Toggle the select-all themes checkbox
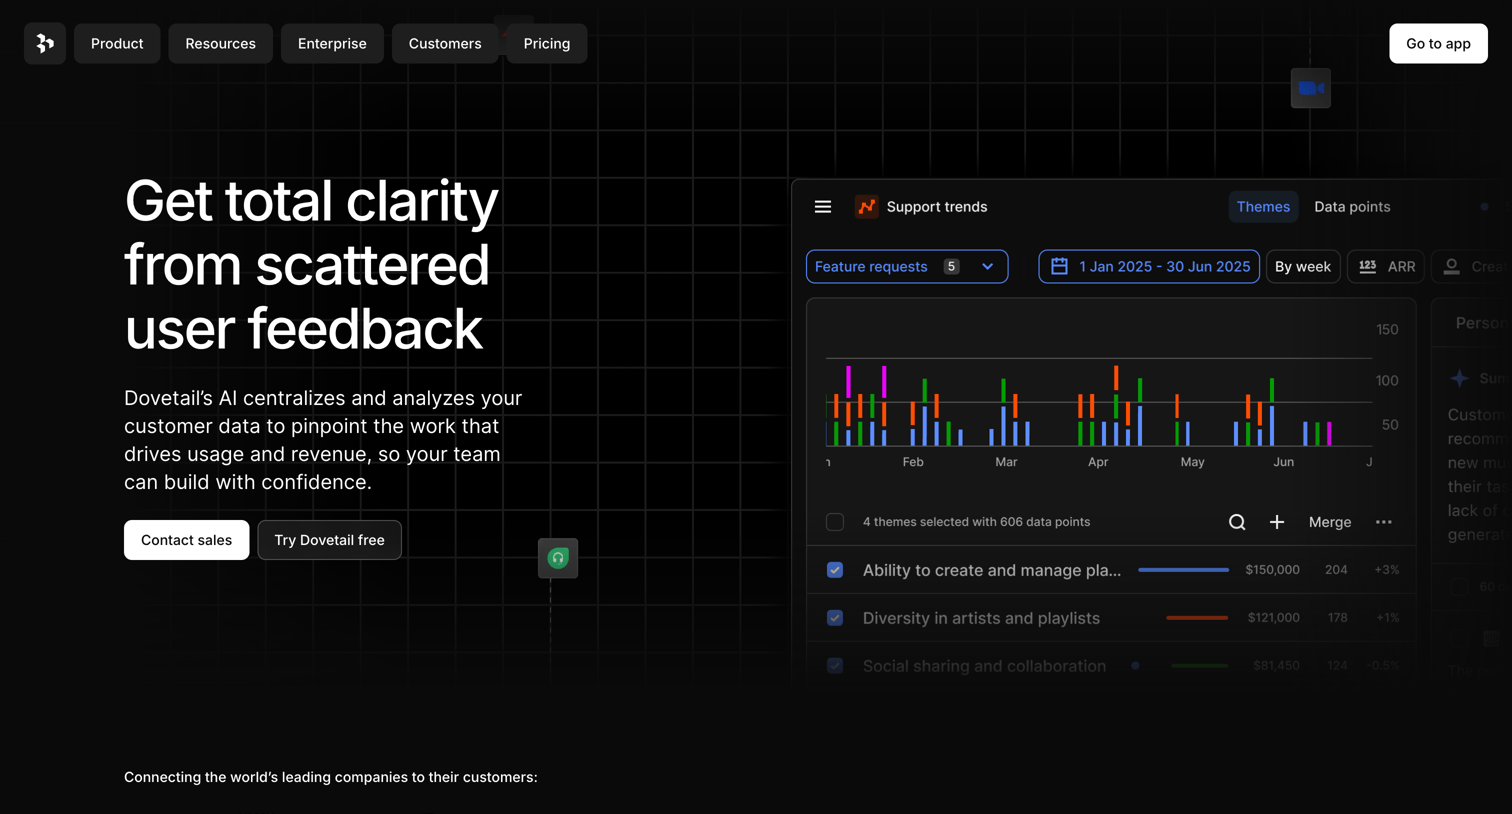This screenshot has height=814, width=1512. pyautogui.click(x=835, y=522)
